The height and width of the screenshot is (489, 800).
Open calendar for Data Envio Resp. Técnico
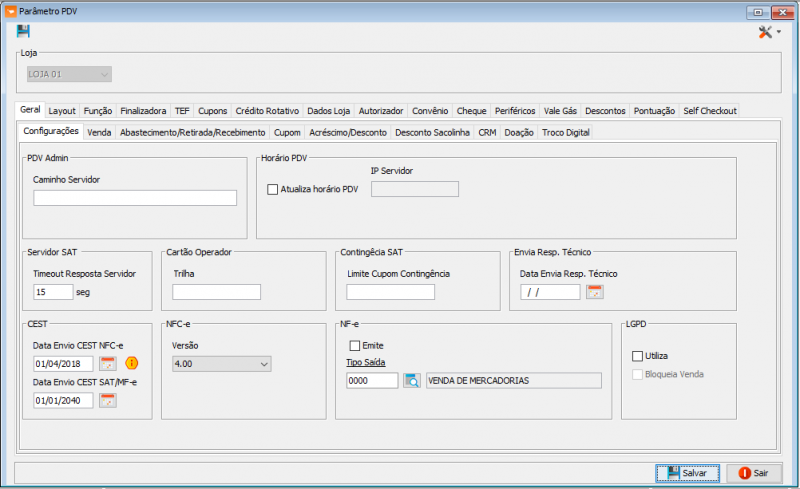click(594, 292)
